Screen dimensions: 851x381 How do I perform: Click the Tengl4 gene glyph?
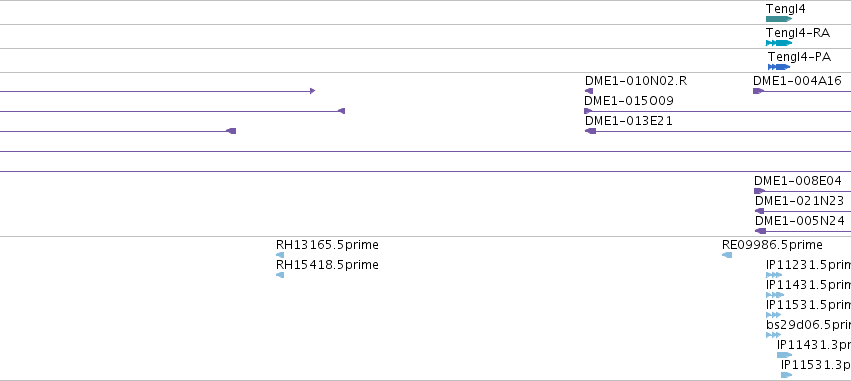tap(779, 19)
